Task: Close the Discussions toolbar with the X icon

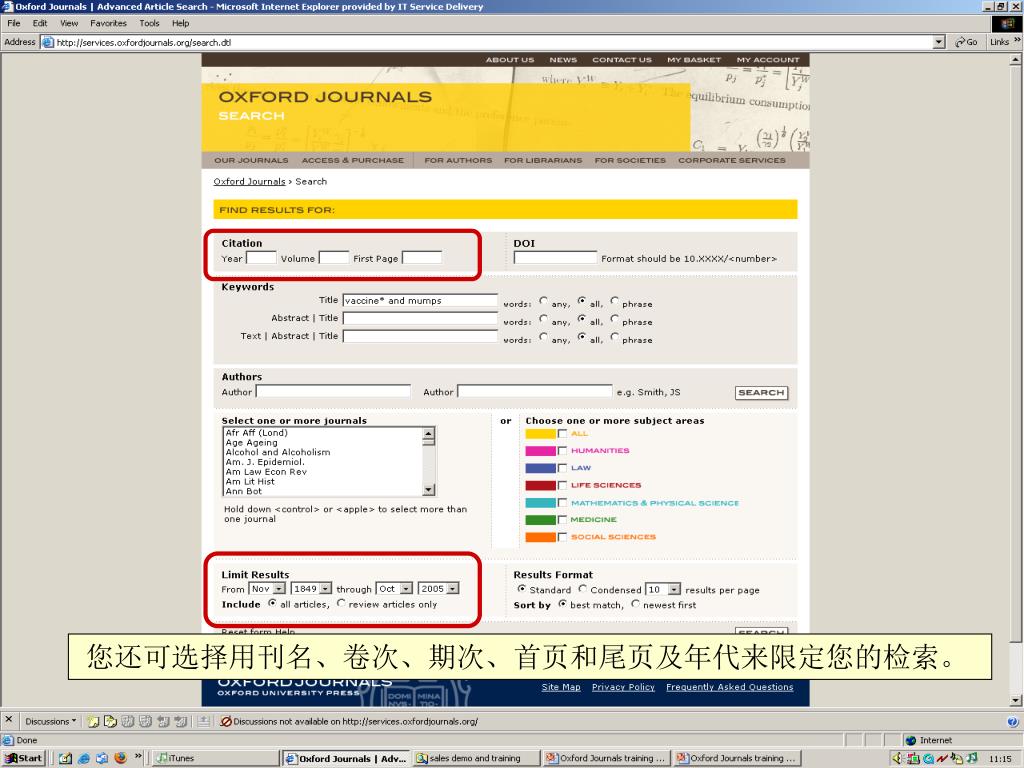Action: [x=8, y=720]
